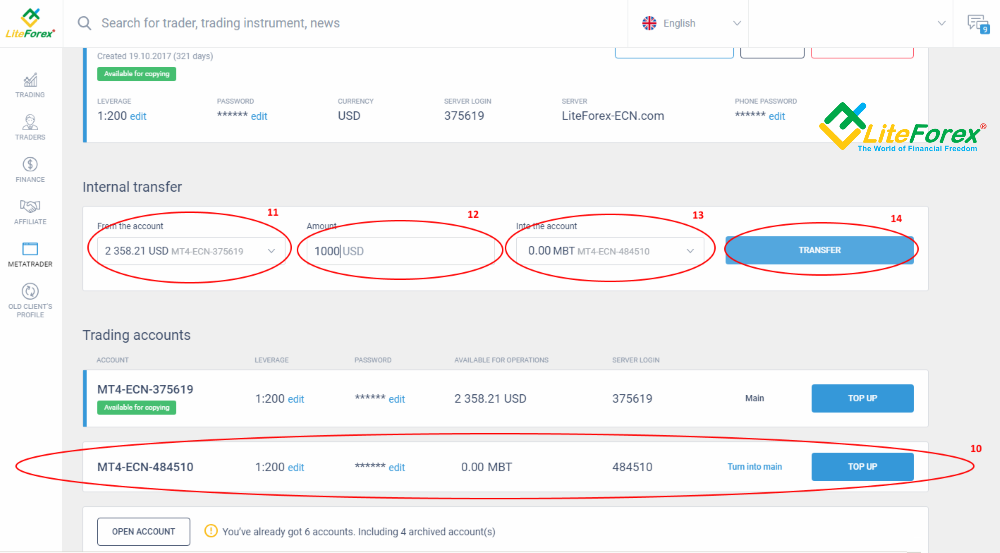This screenshot has width=1000, height=553.
Task: Open the chat messages icon
Action: click(x=978, y=24)
